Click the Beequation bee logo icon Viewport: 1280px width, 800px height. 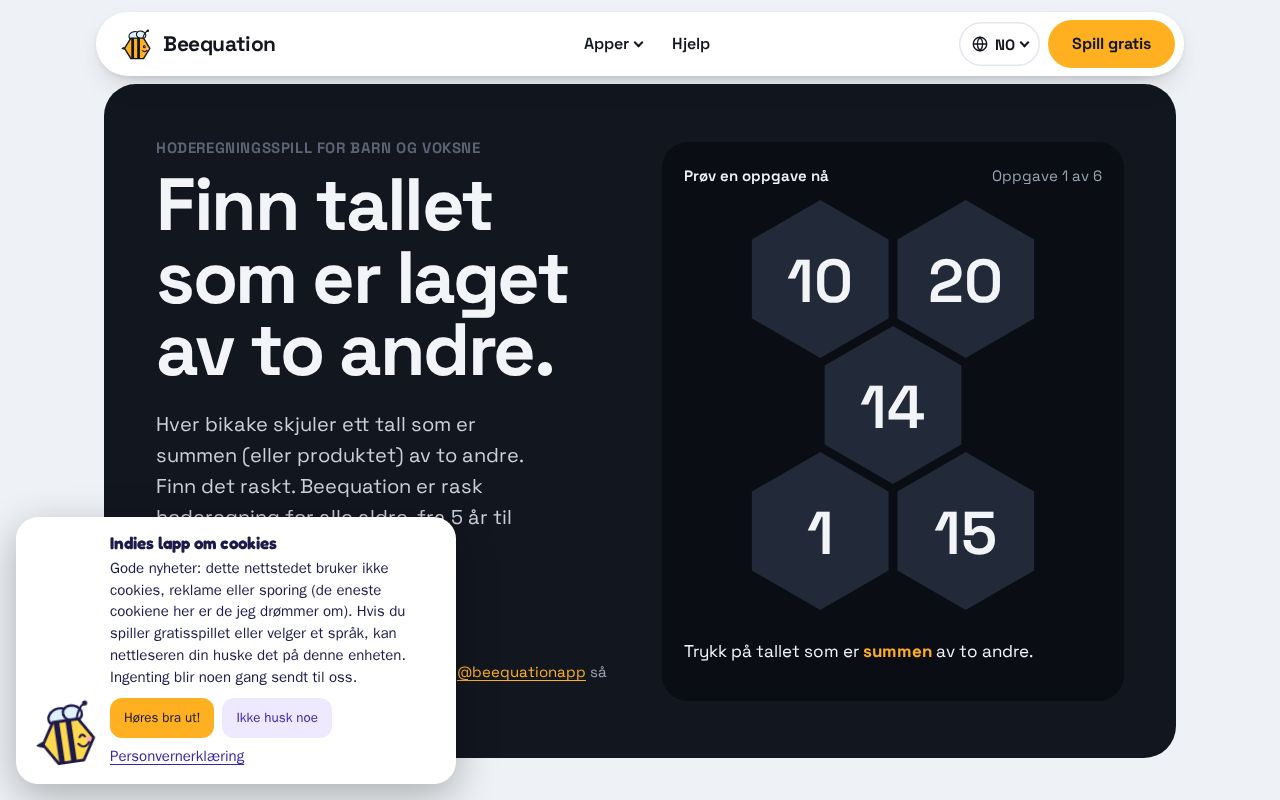tap(136, 44)
